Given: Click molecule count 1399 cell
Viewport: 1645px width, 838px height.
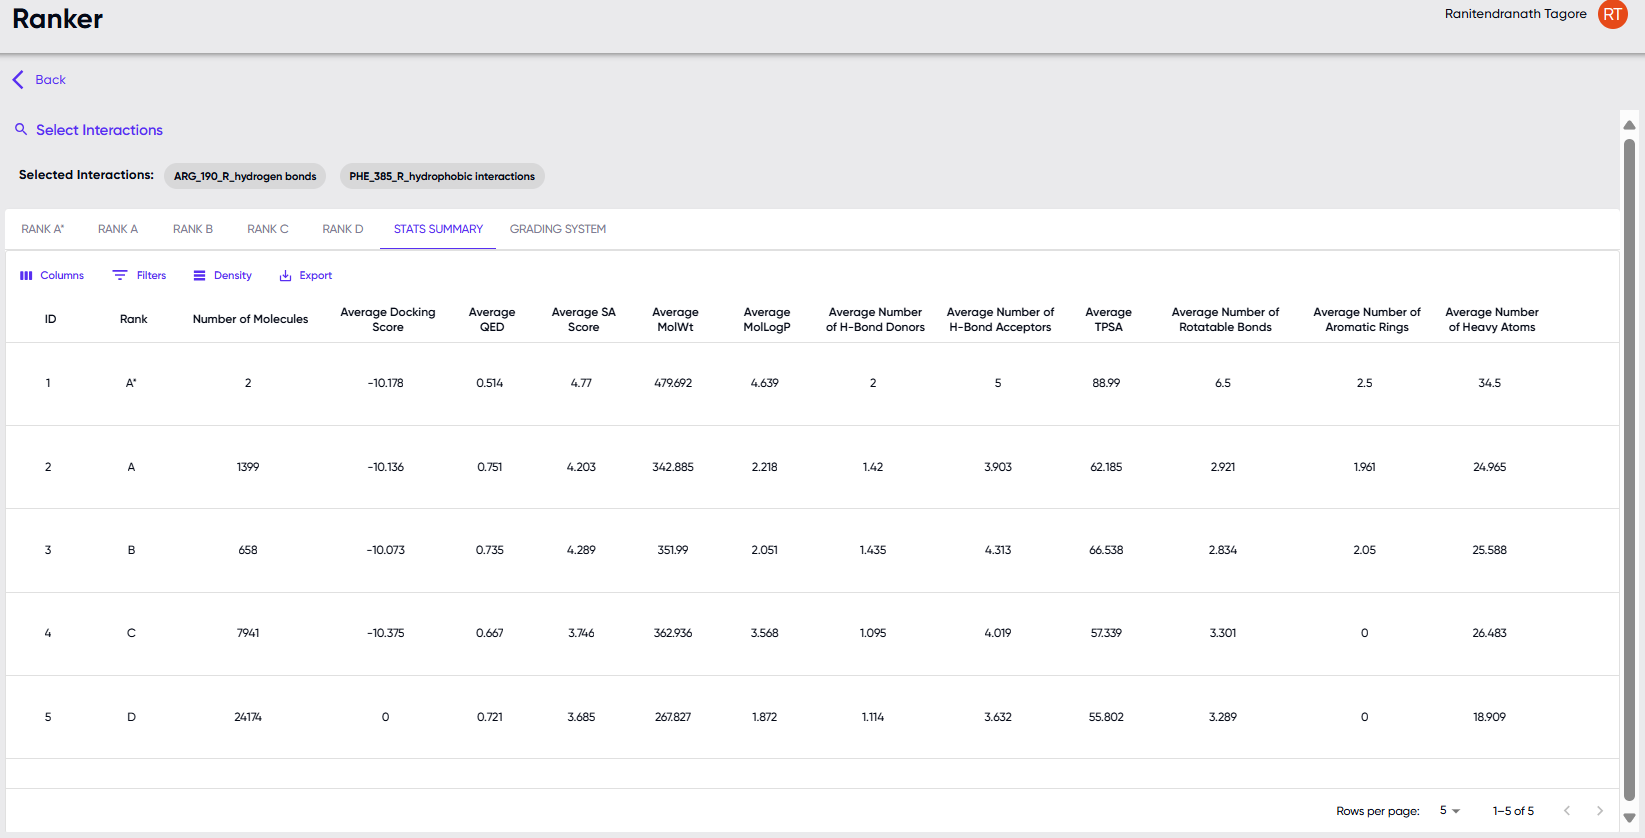Looking at the screenshot, I should coord(248,467).
